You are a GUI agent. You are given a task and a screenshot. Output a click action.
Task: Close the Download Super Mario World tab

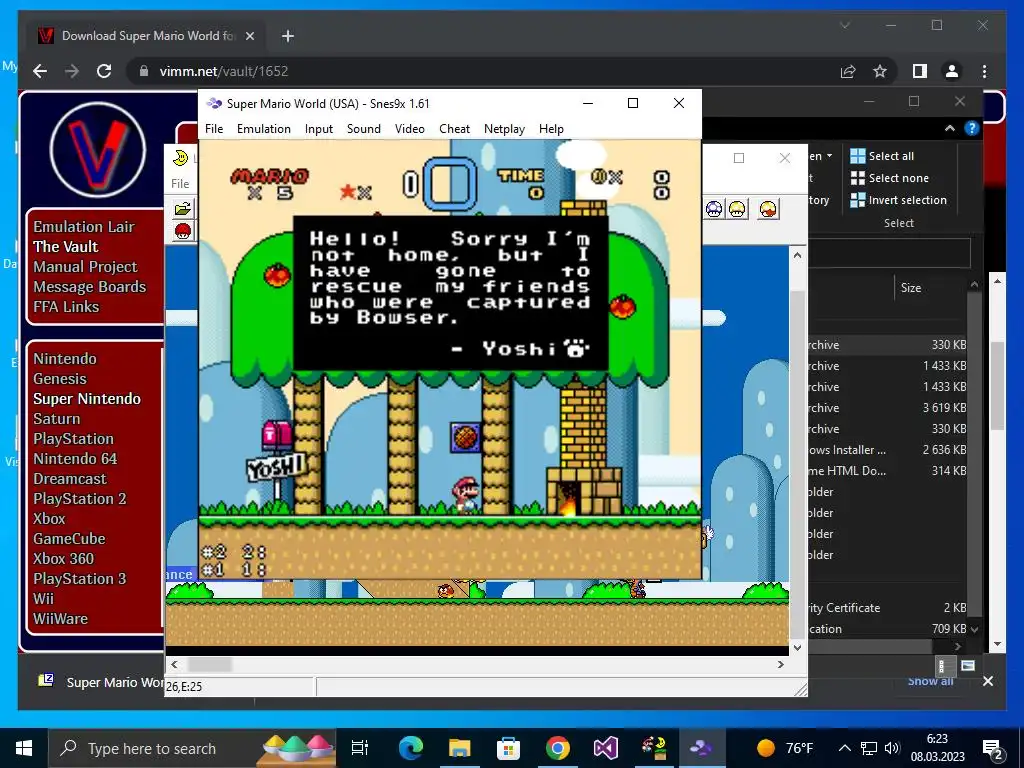point(249,36)
